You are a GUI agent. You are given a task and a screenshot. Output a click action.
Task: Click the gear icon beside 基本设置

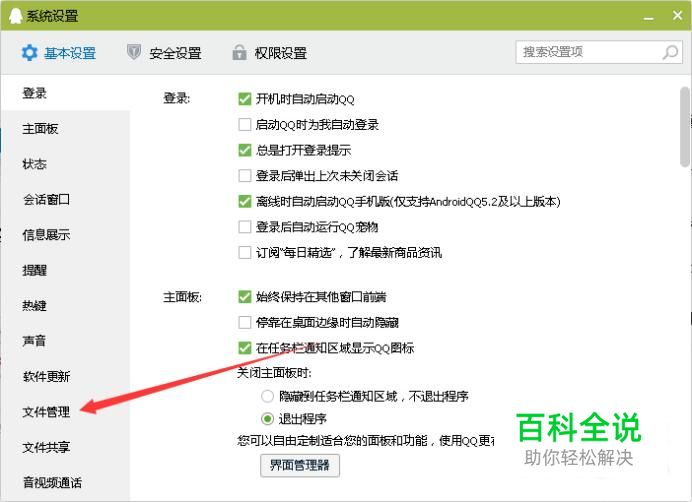(x=30, y=53)
